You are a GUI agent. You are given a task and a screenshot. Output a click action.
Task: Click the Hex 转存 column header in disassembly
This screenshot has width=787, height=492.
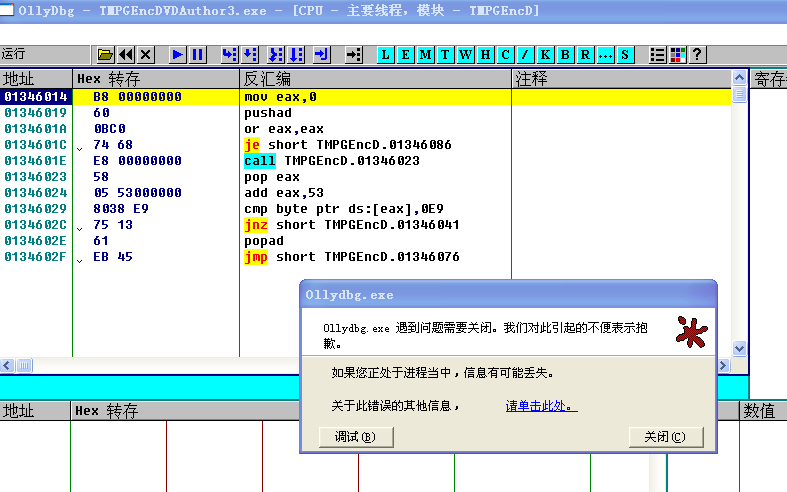tap(156, 79)
